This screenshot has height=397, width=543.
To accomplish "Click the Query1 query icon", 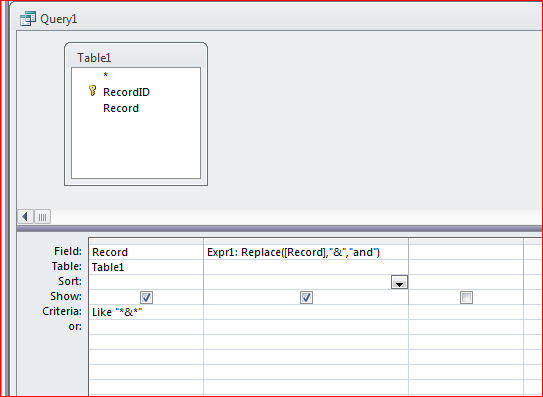I will [x=28, y=19].
